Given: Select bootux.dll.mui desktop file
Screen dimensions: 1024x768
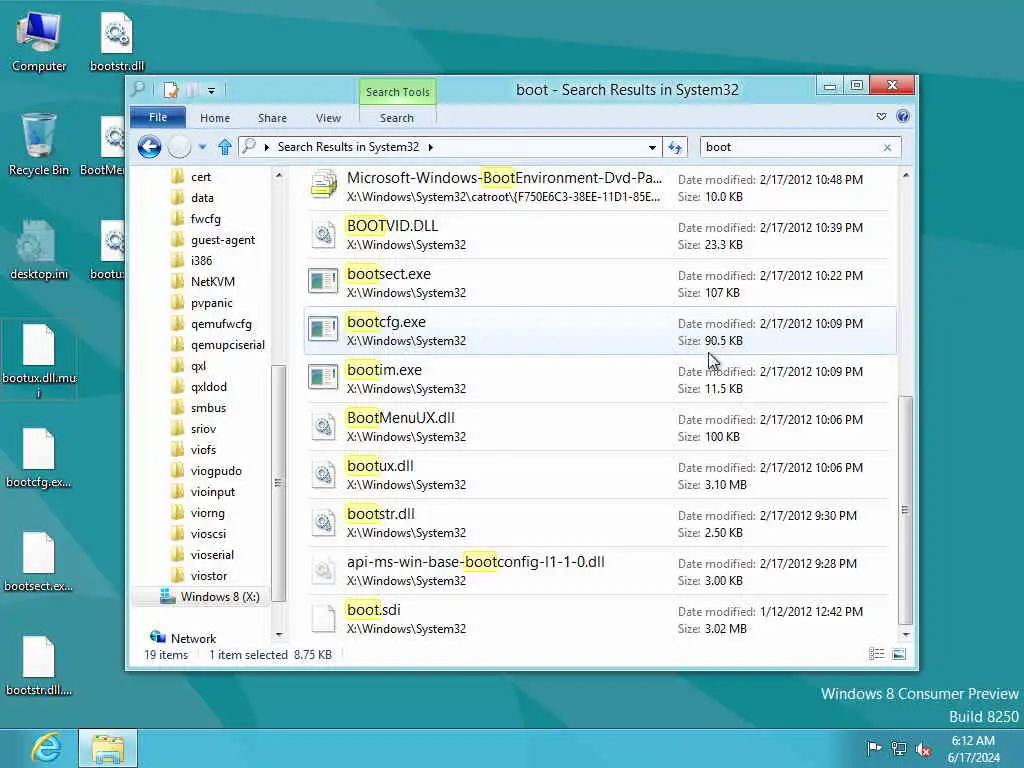Looking at the screenshot, I should (39, 360).
